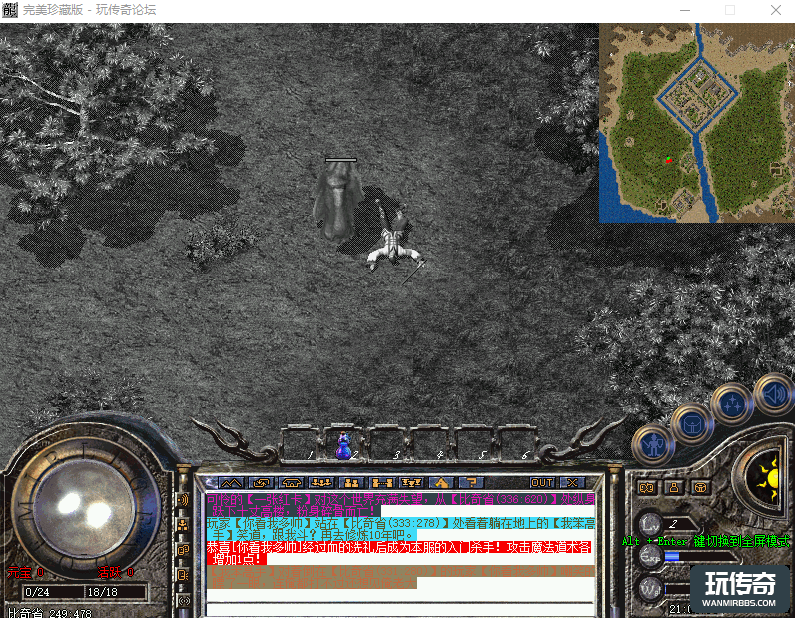Open the character status orb with warrior figure

tap(654, 445)
